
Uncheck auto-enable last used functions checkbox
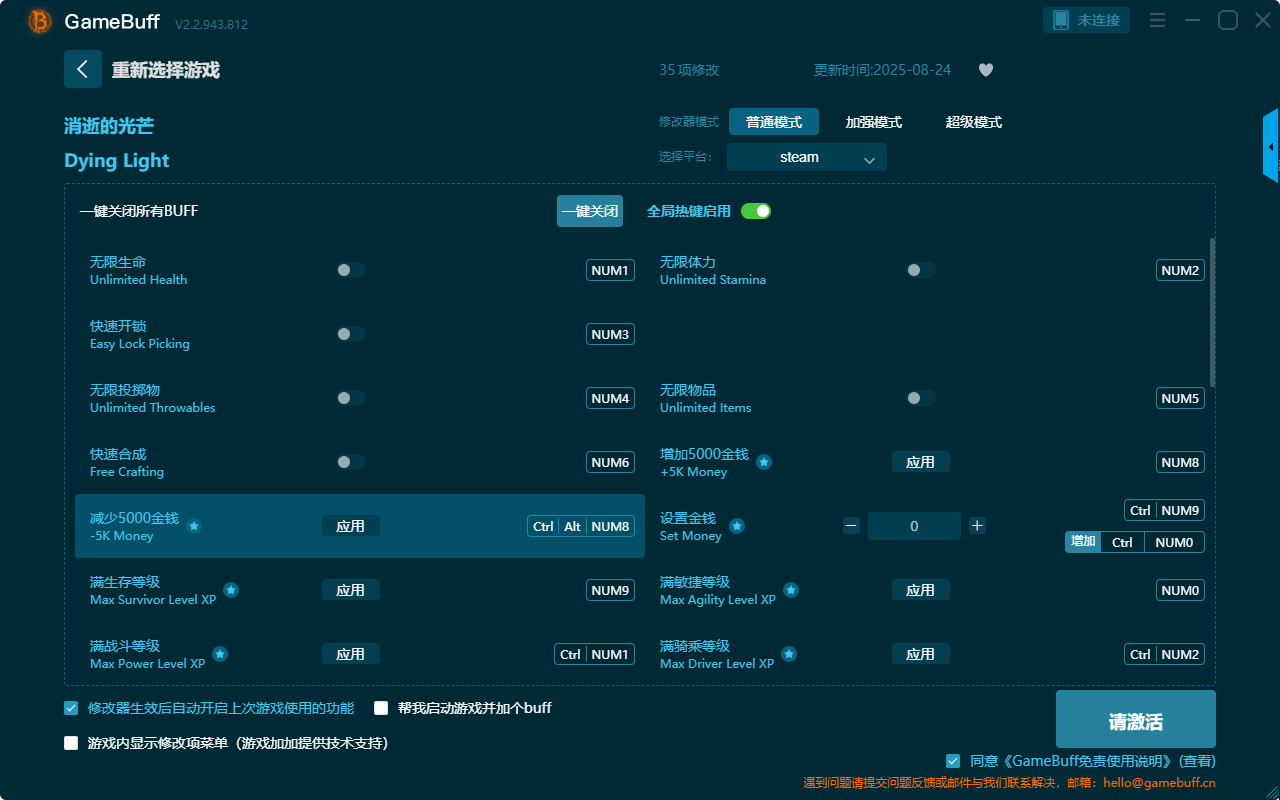[x=71, y=708]
